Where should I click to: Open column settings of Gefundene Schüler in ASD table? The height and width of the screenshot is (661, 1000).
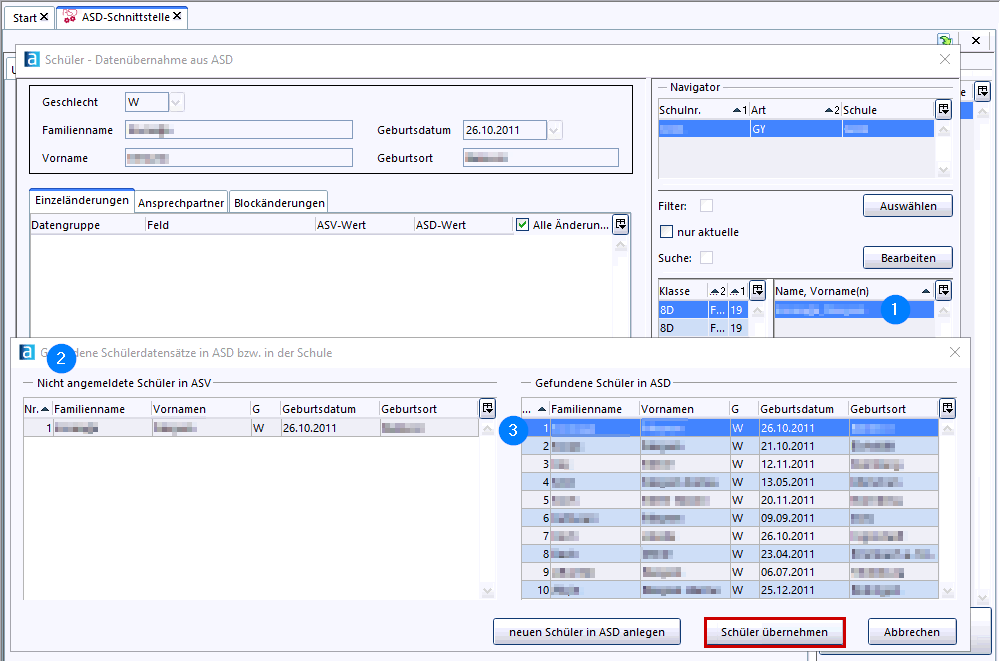[946, 408]
